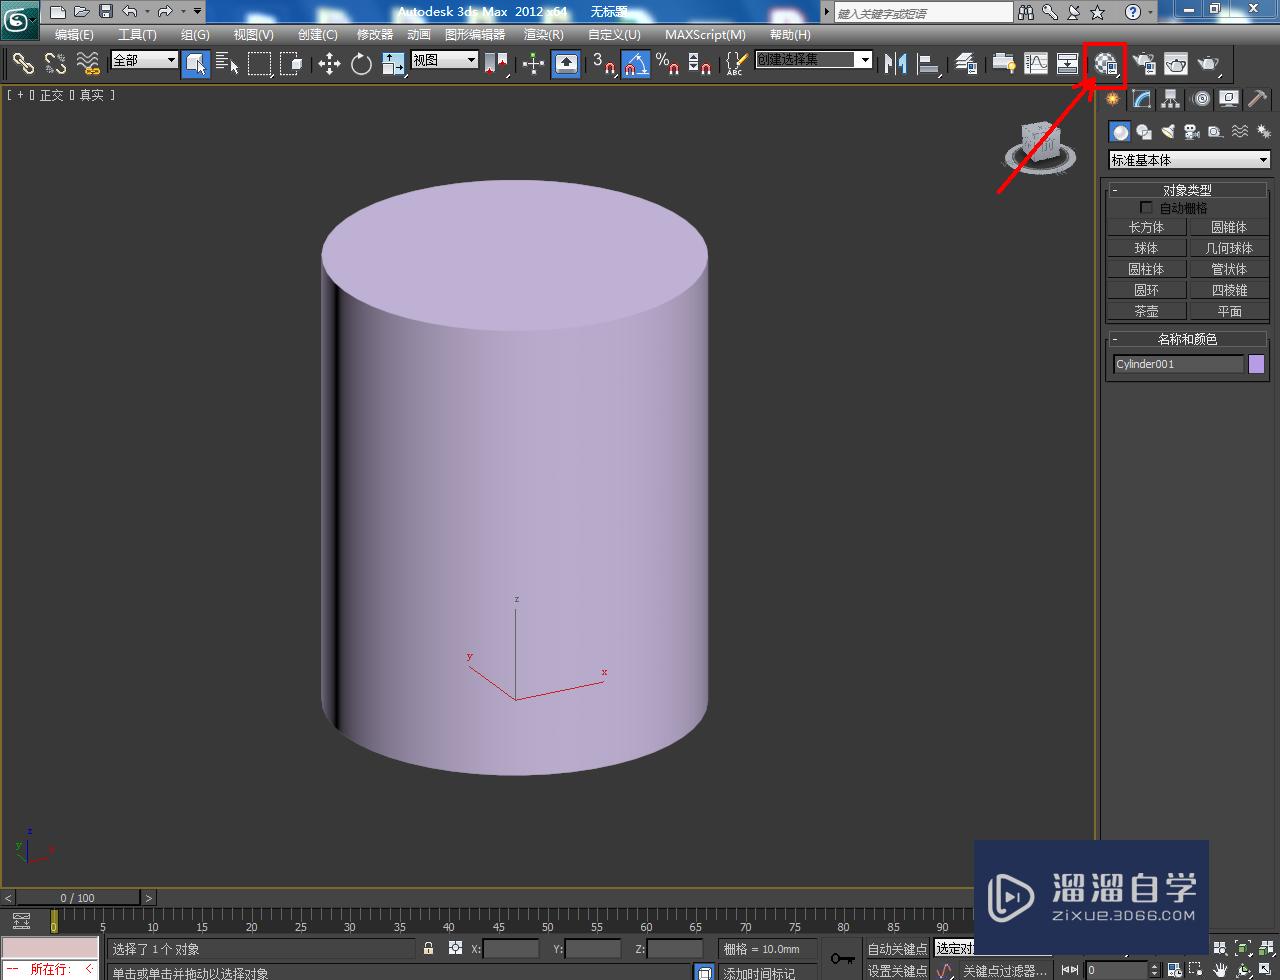Switch to the Motion panel tab

coord(1200,99)
